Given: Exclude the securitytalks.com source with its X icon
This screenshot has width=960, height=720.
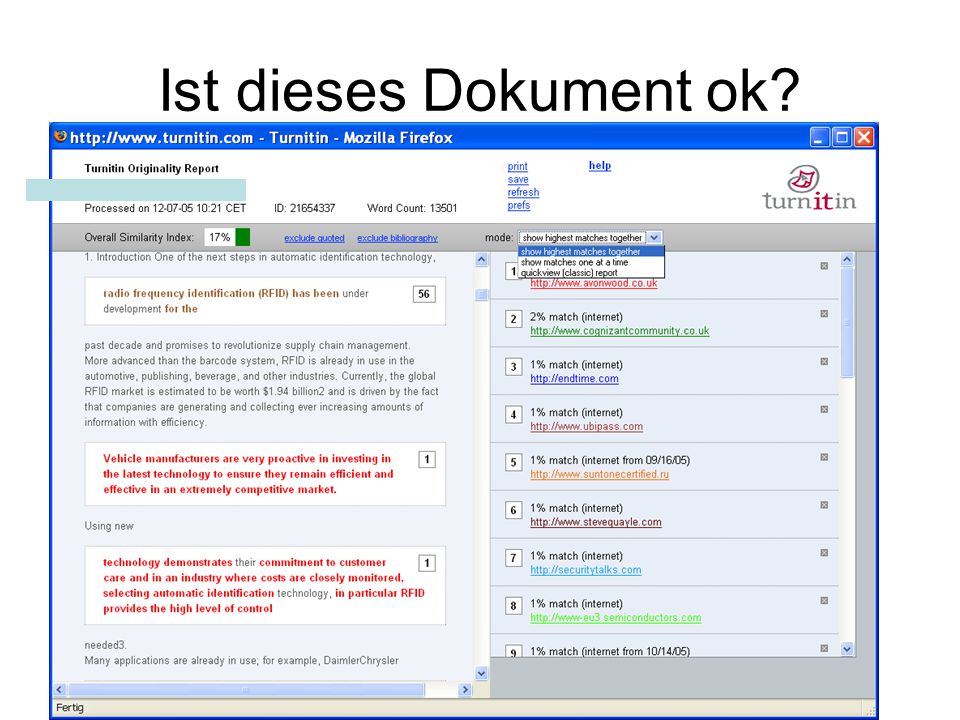Looking at the screenshot, I should pos(824,552).
